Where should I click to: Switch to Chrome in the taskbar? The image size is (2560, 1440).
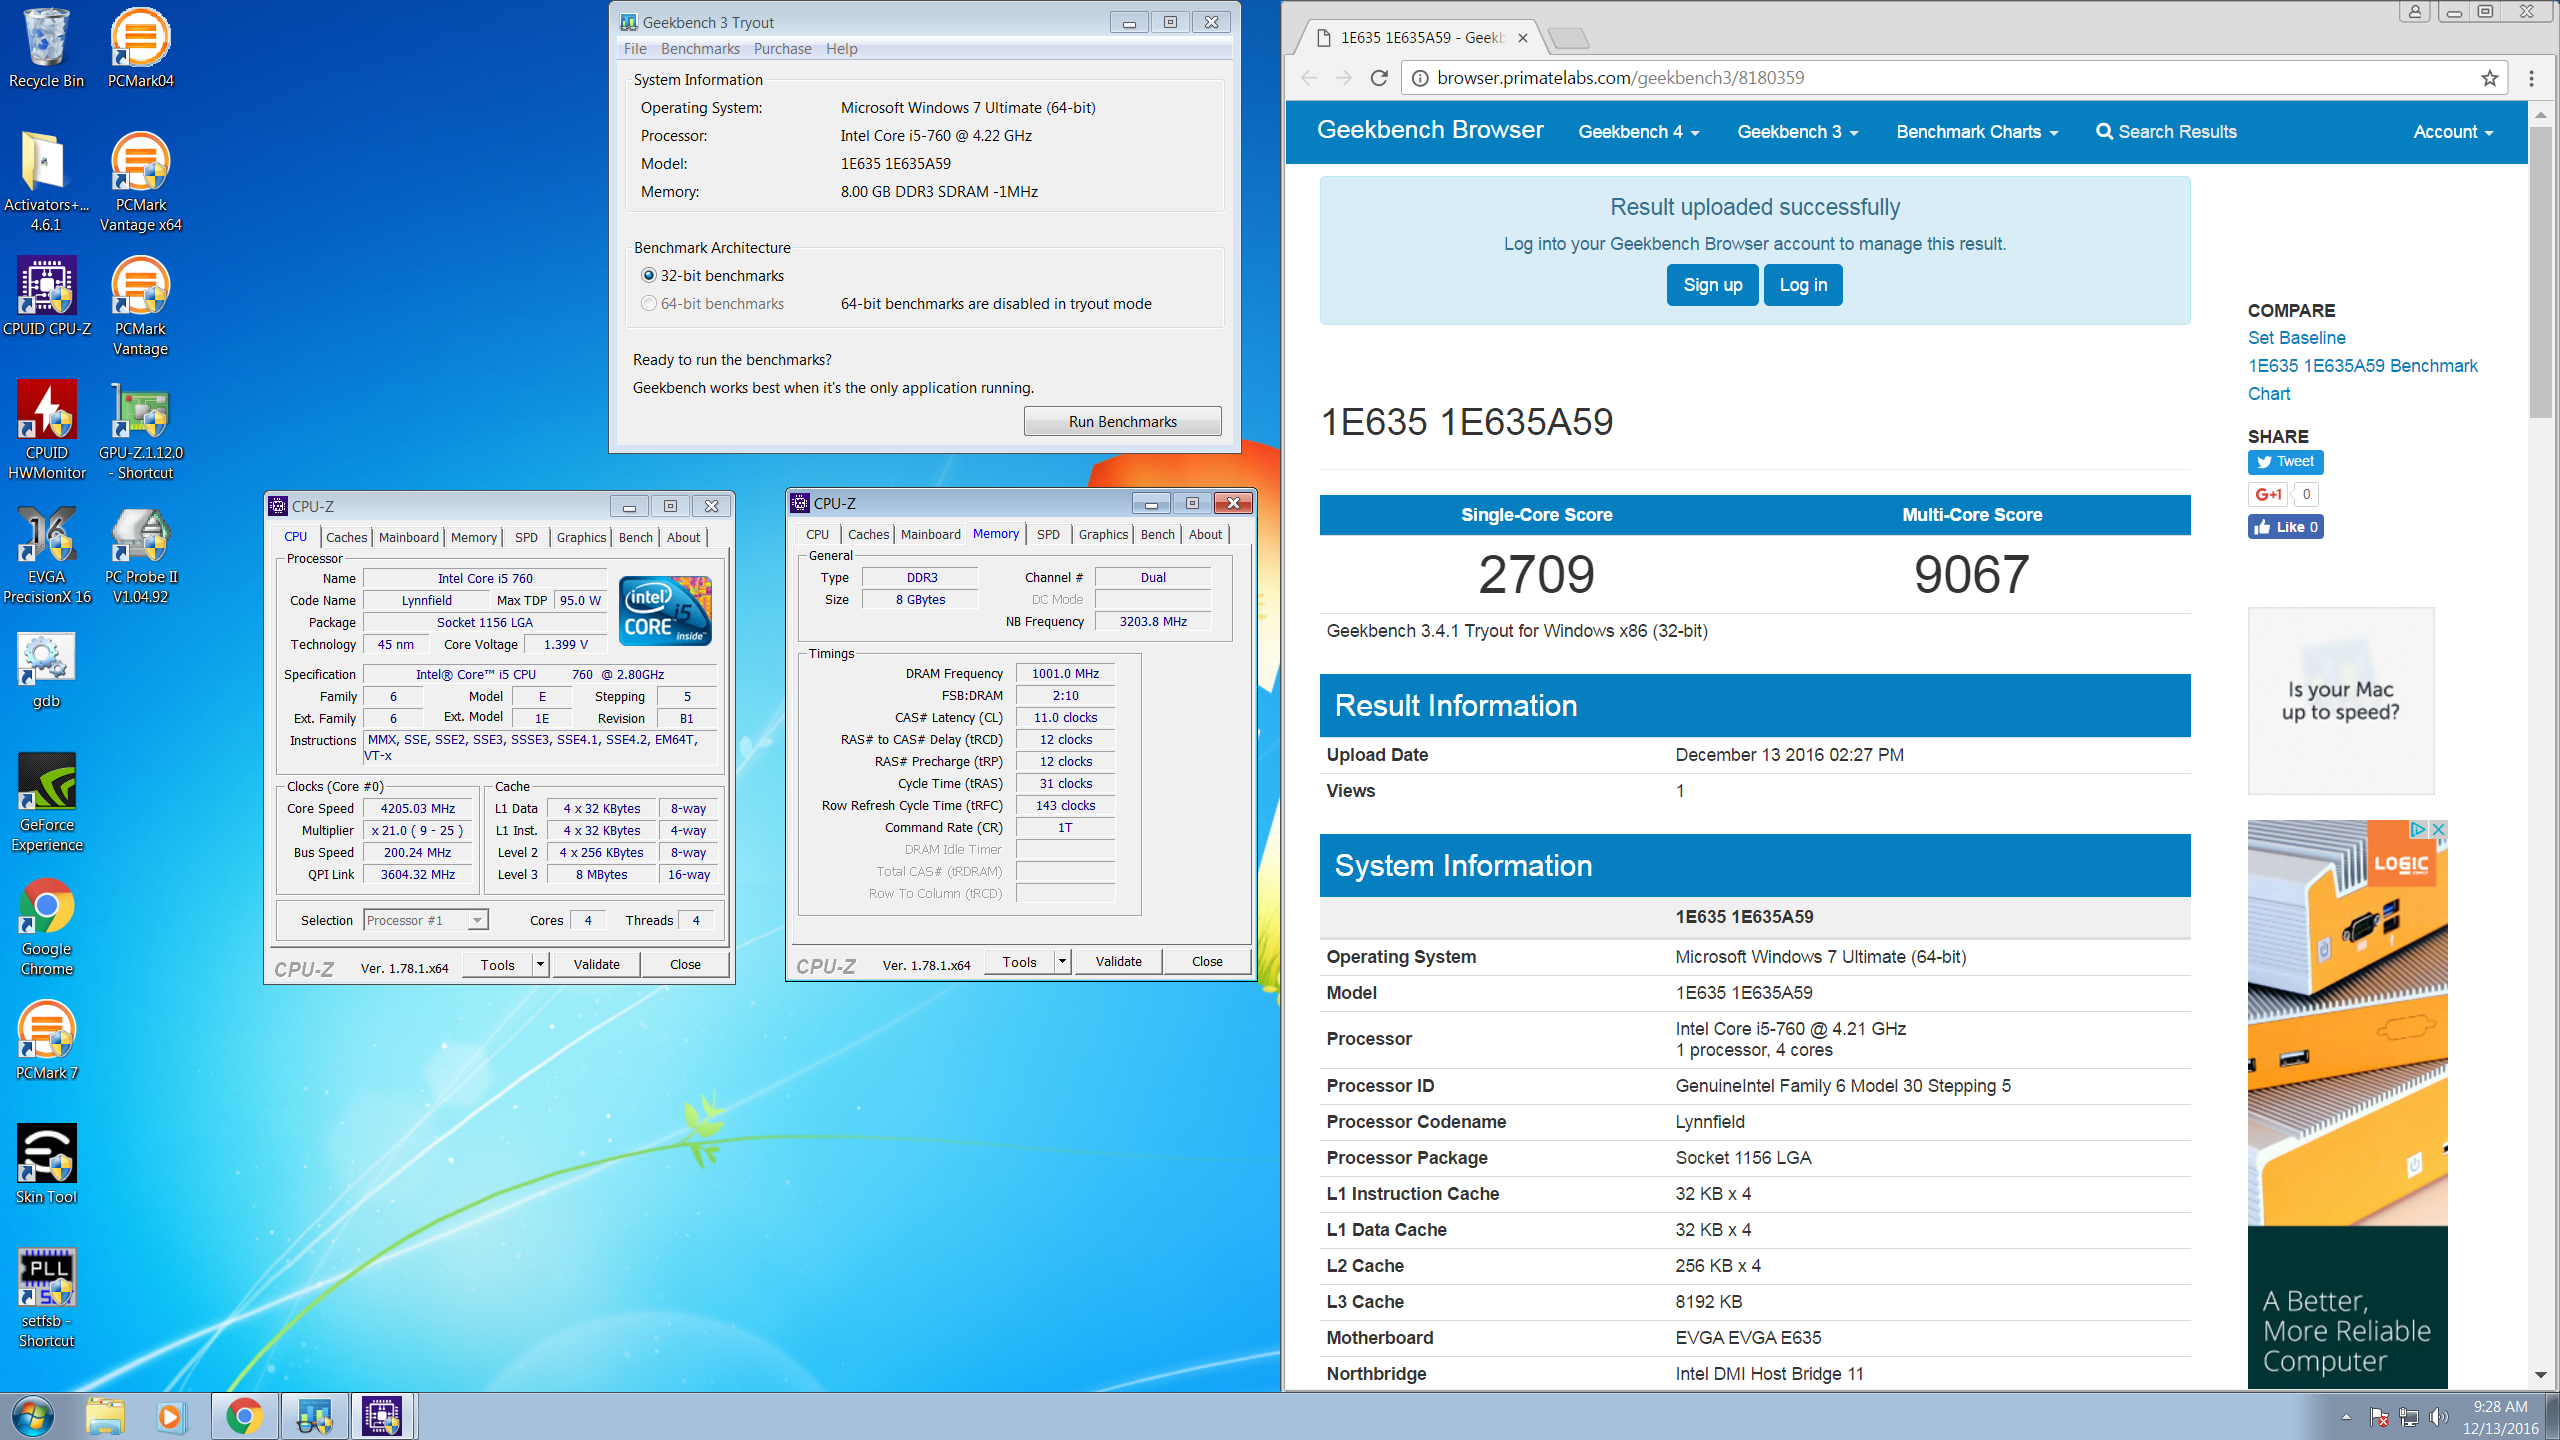coord(244,1416)
